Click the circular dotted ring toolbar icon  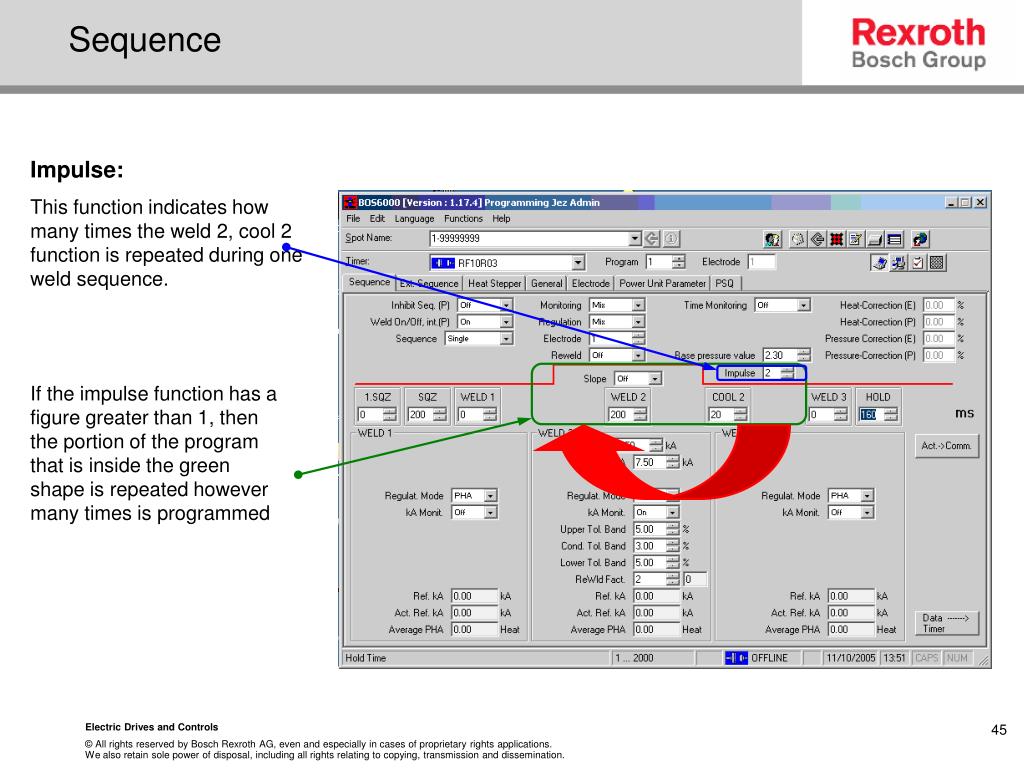[797, 240]
